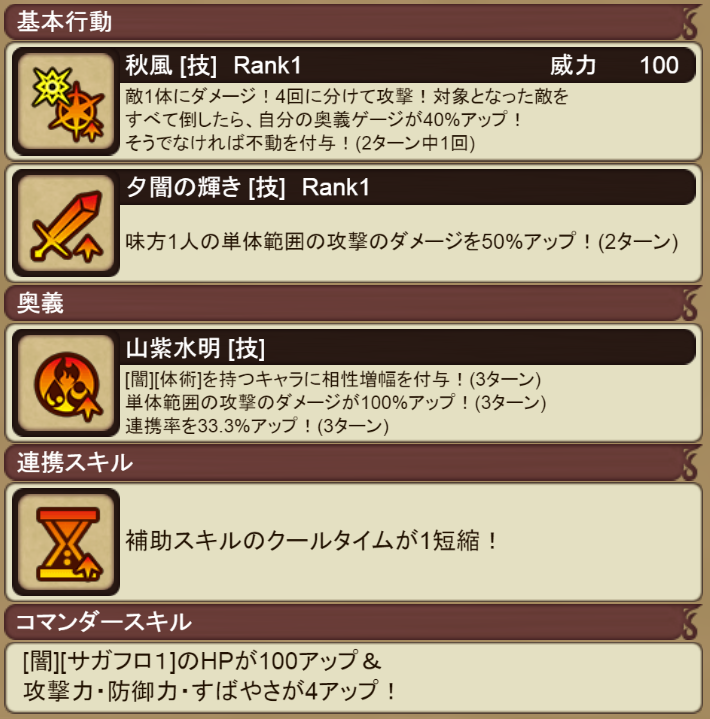Click the 秋風 [技] Rank1 title bar
Image resolution: width=710 pixels, height=719 pixels.
[x=407, y=65]
